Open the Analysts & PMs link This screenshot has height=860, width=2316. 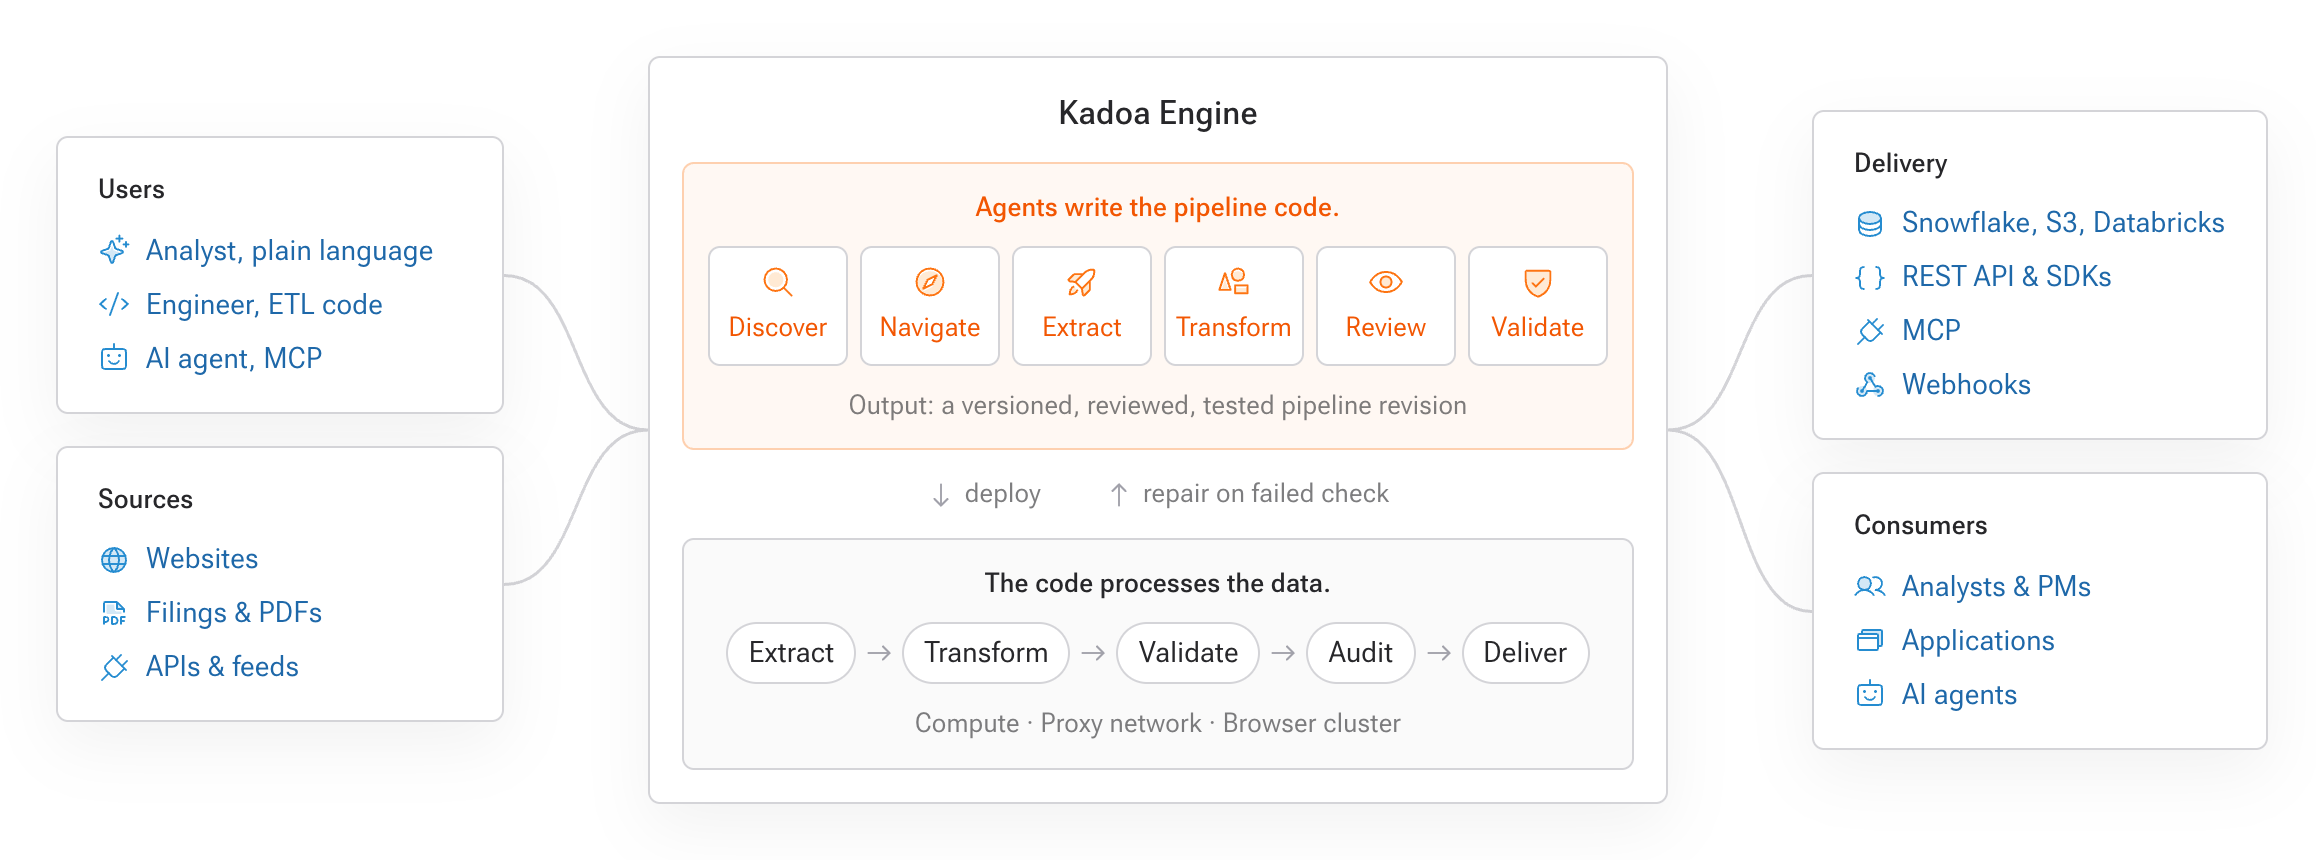tap(1996, 587)
